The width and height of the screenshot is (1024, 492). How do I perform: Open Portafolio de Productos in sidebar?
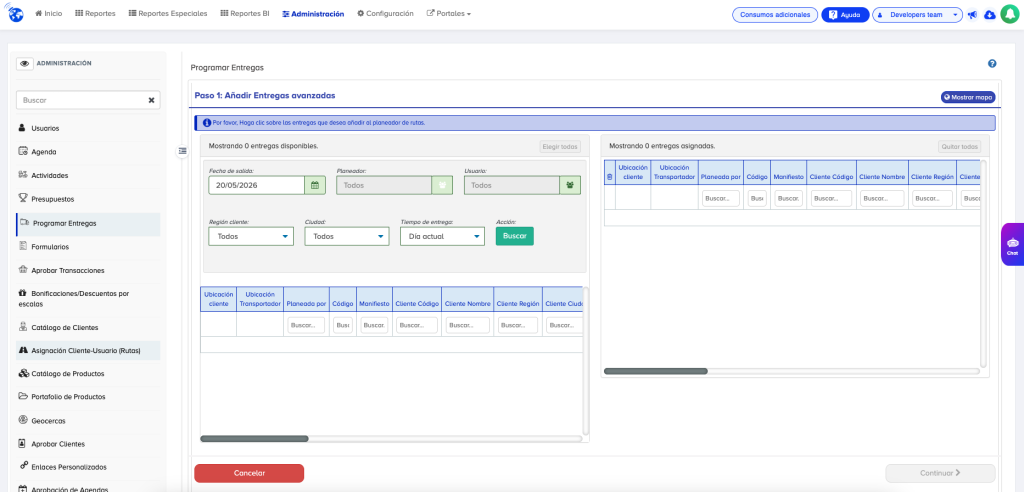click(x=88, y=397)
